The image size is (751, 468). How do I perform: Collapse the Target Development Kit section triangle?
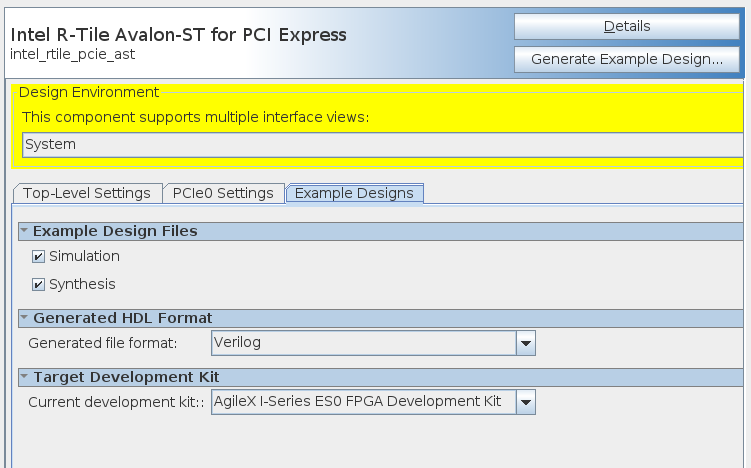pyautogui.click(x=24, y=377)
